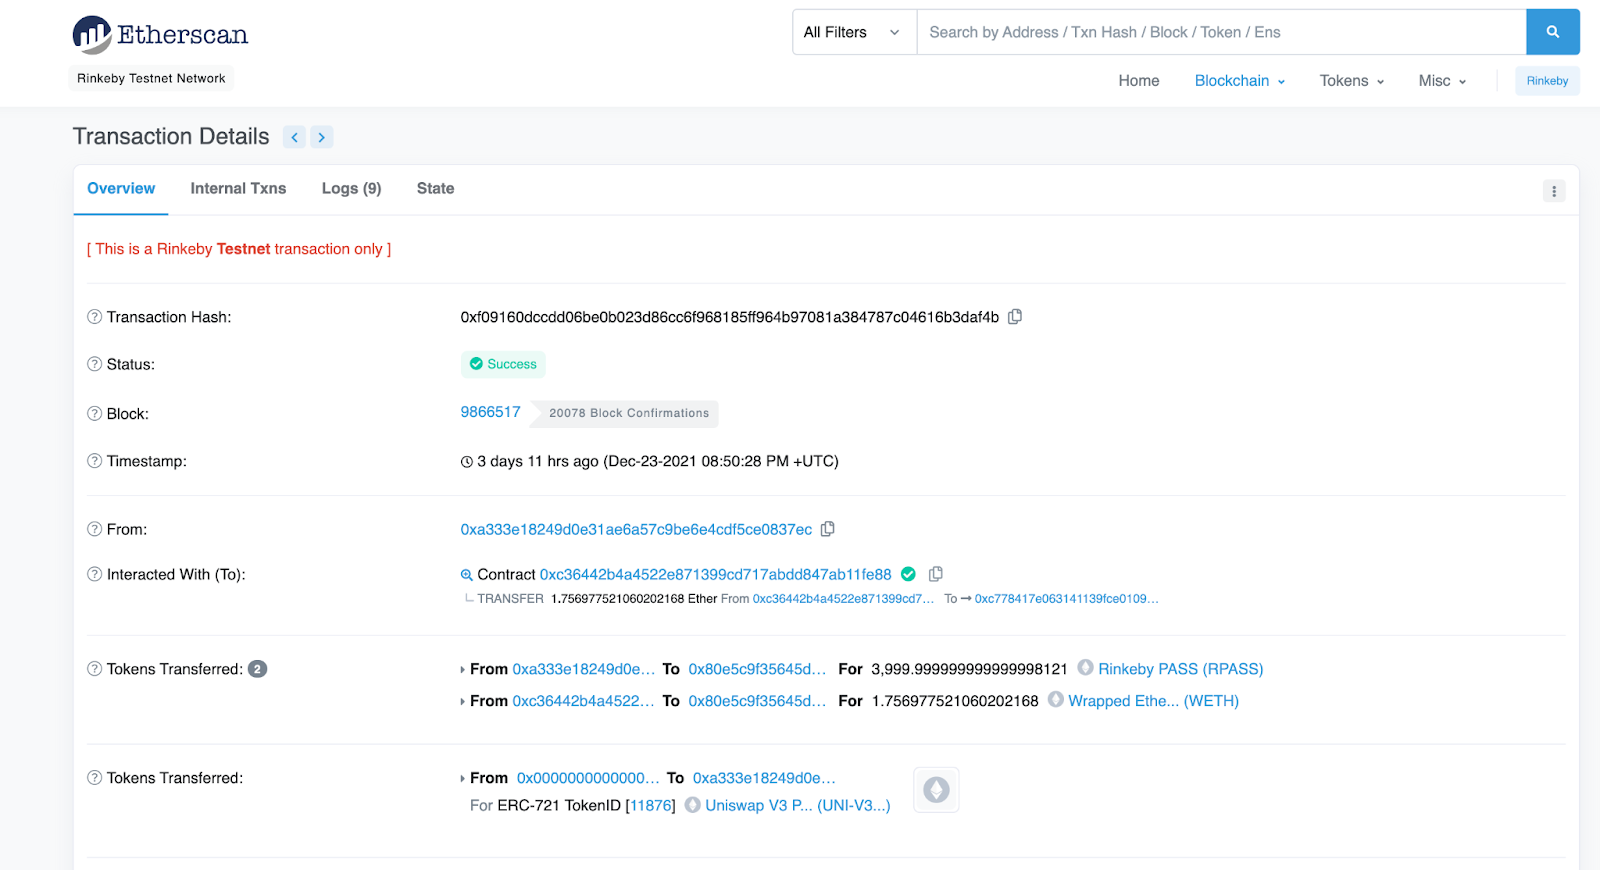
Task: Expand the WETH transfer row arrow
Action: pyautogui.click(x=462, y=702)
